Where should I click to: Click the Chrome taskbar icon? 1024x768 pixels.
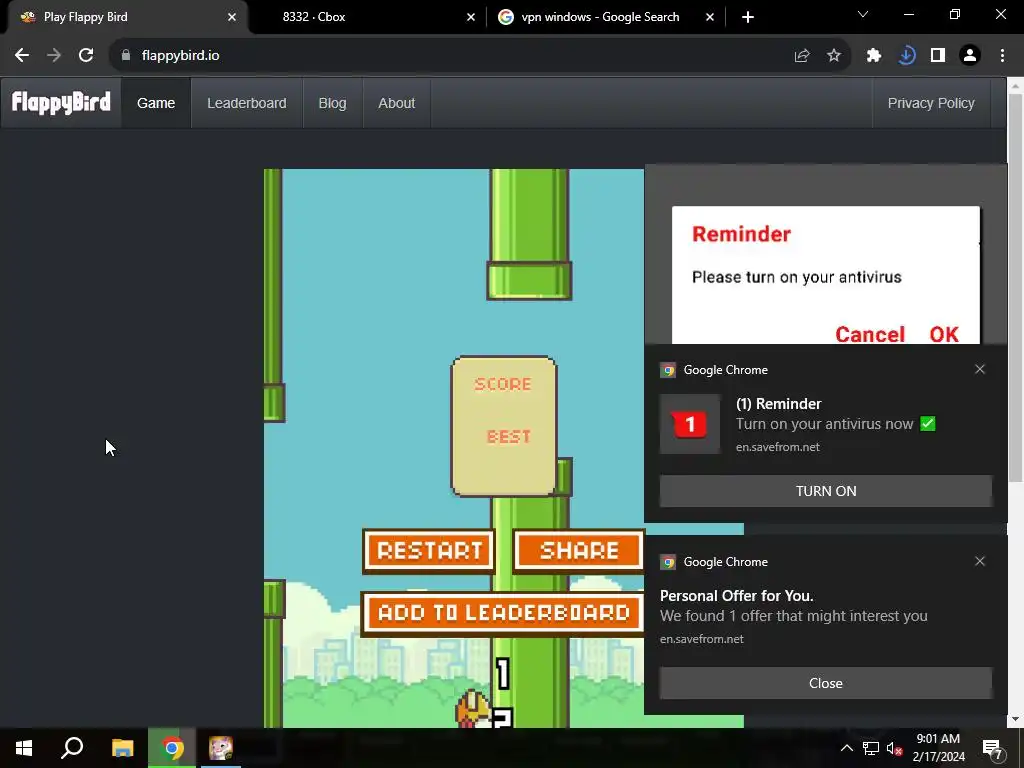pyautogui.click(x=172, y=748)
